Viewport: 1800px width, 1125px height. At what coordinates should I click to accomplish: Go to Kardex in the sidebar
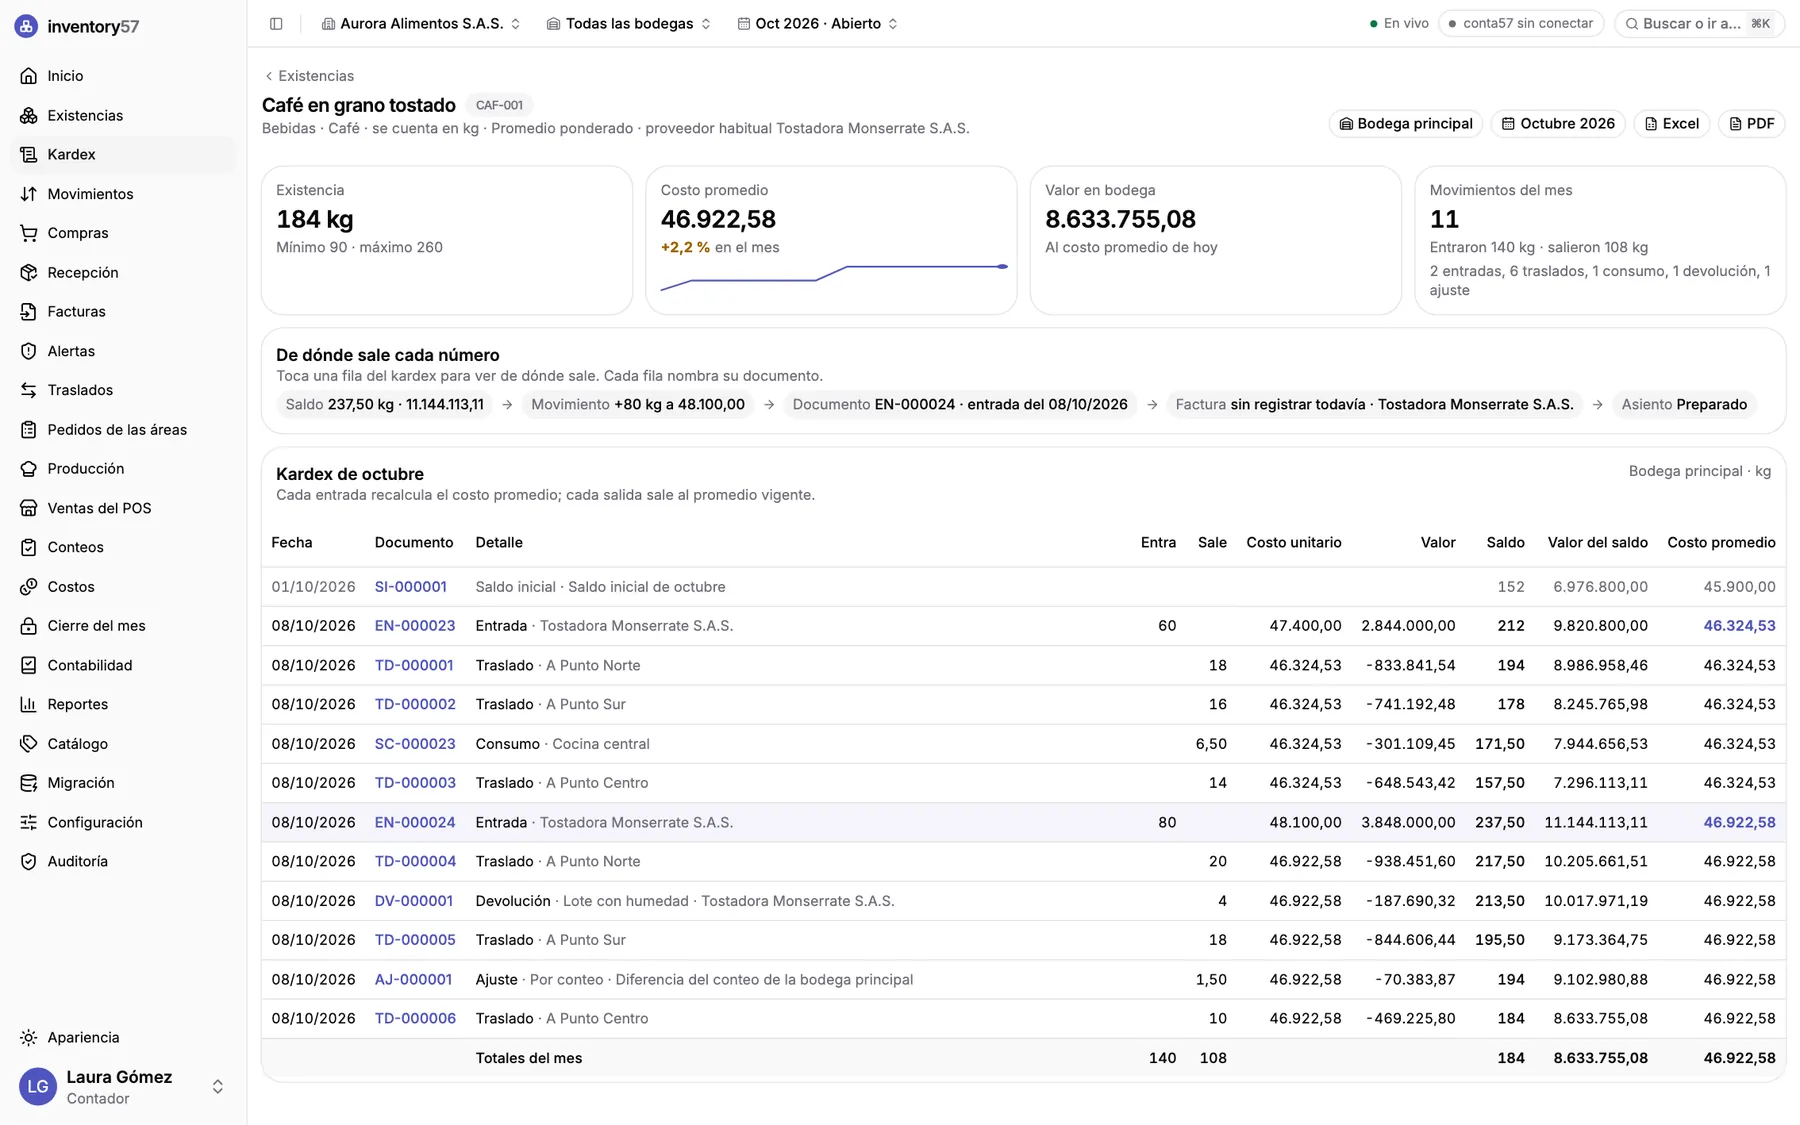(x=124, y=154)
